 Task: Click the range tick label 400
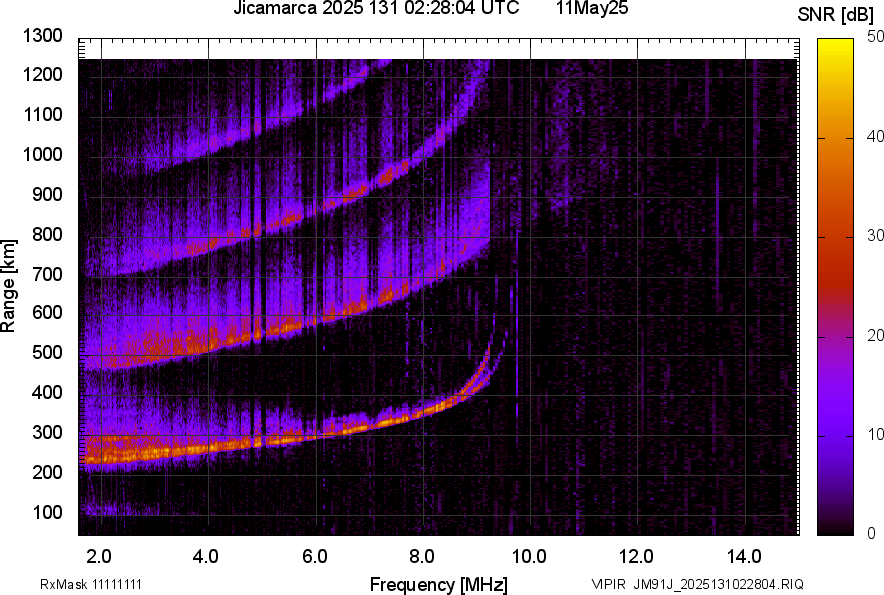point(47,392)
